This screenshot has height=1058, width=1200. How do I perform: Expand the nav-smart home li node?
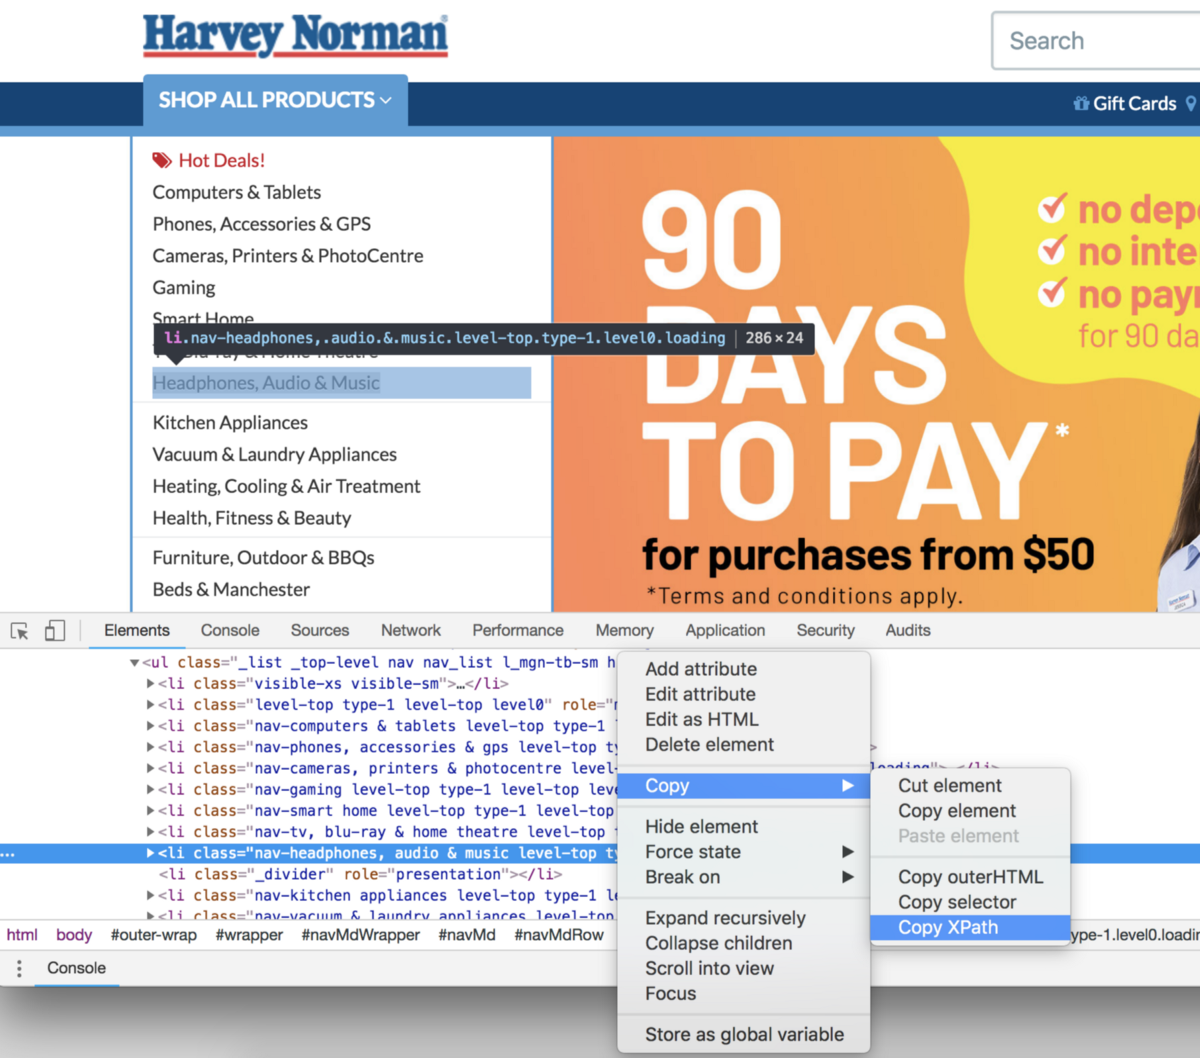pos(150,811)
